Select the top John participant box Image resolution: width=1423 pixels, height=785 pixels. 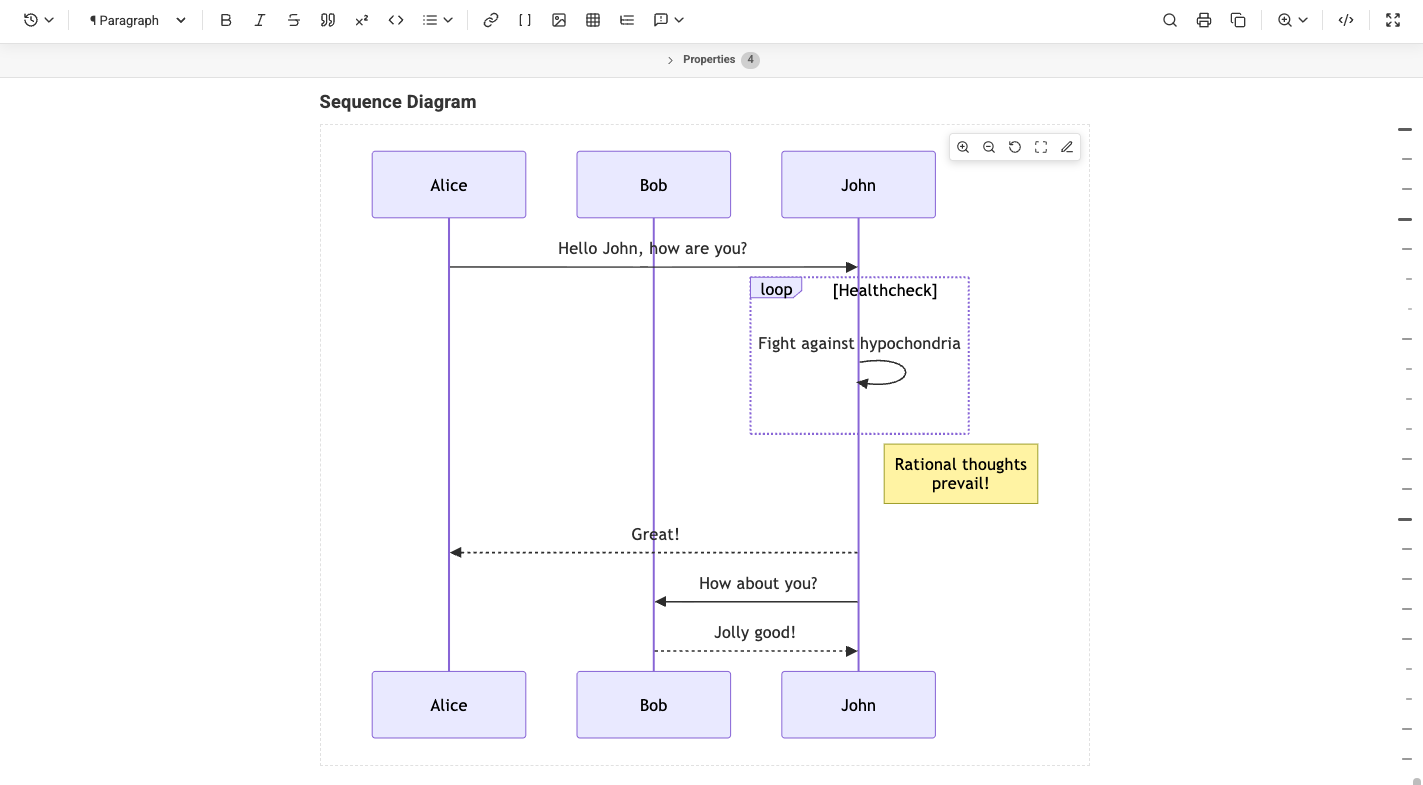click(x=858, y=185)
